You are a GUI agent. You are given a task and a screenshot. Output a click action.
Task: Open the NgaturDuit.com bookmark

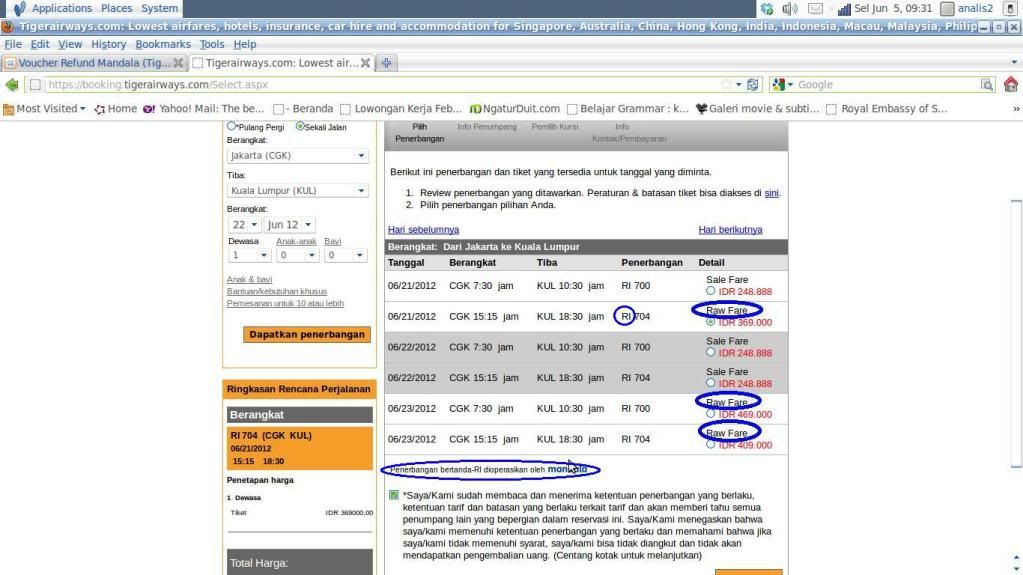click(515, 108)
